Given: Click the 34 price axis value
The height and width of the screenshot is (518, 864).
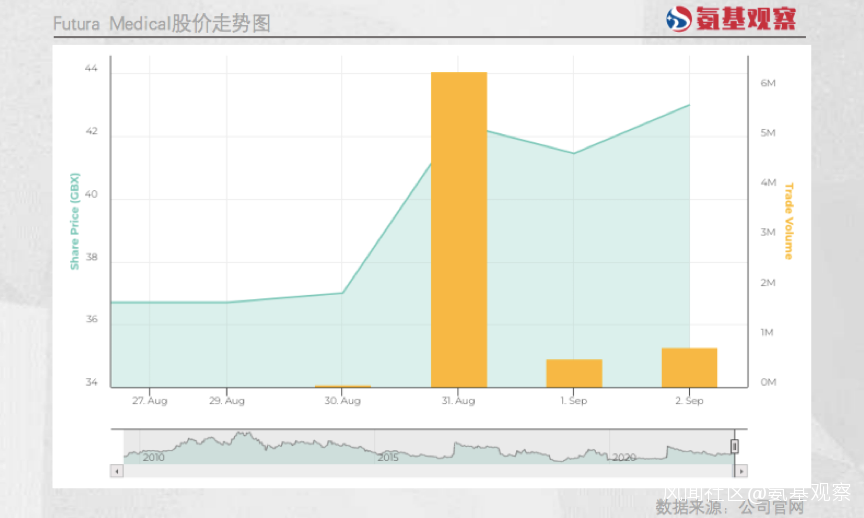Looking at the screenshot, I should (91, 382).
